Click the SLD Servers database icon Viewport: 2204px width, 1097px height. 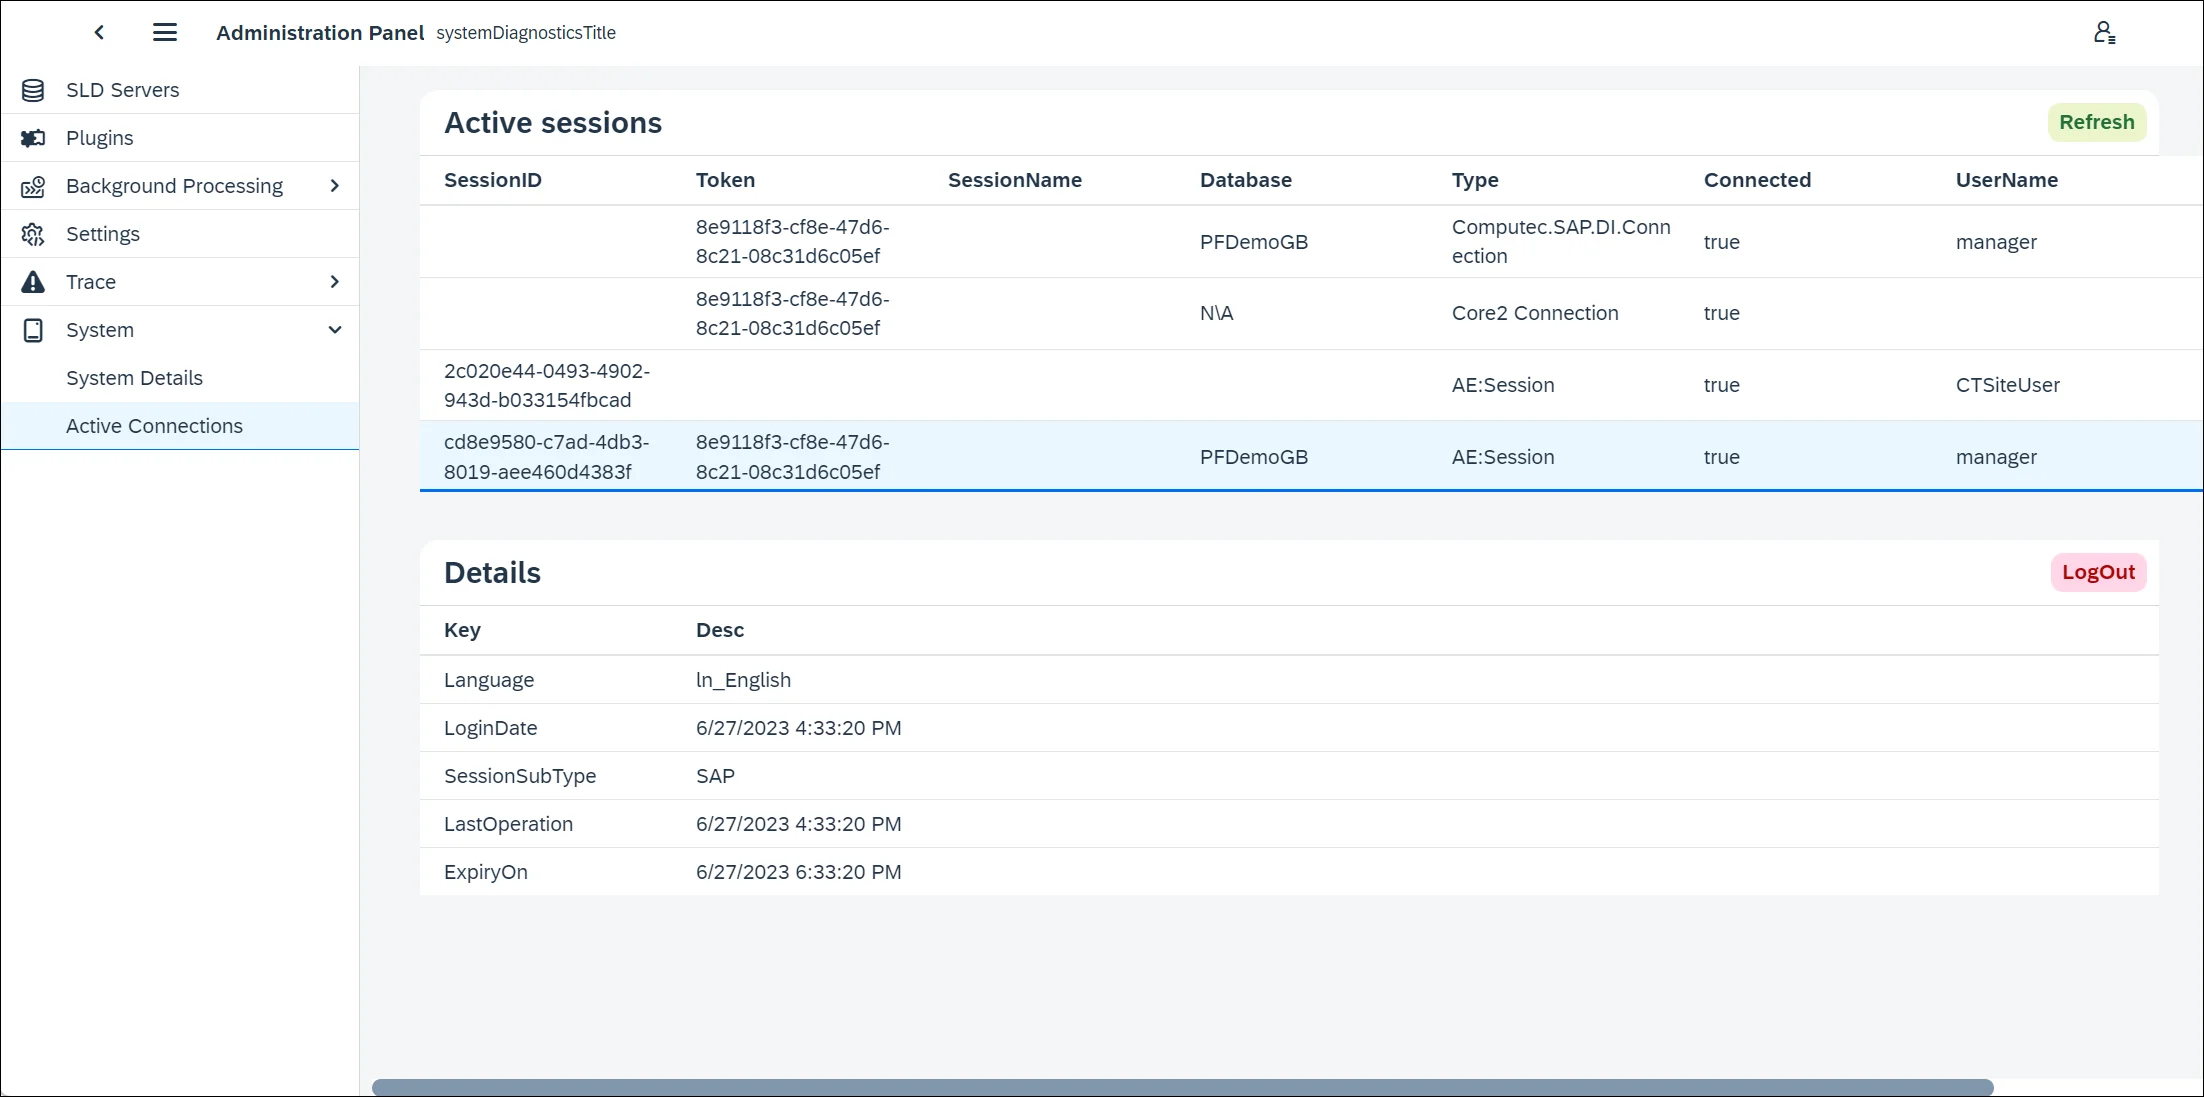pos(33,90)
